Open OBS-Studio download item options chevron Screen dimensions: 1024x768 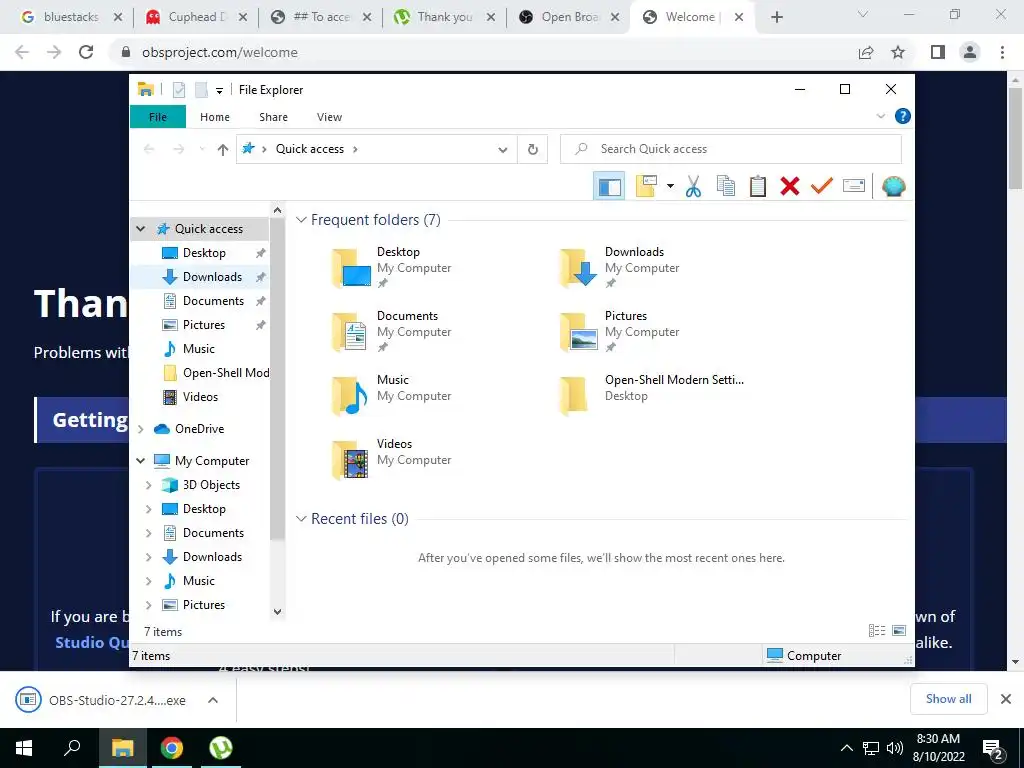pyautogui.click(x=213, y=700)
